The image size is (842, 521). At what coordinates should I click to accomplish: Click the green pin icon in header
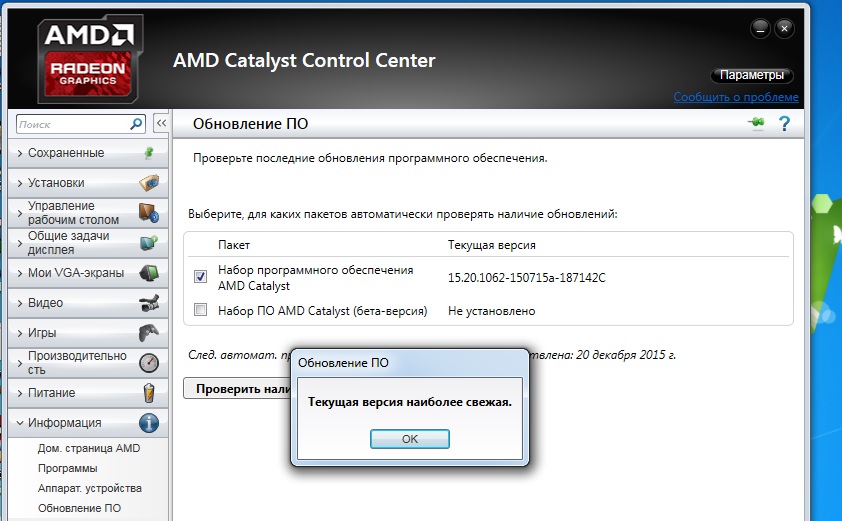click(x=755, y=123)
